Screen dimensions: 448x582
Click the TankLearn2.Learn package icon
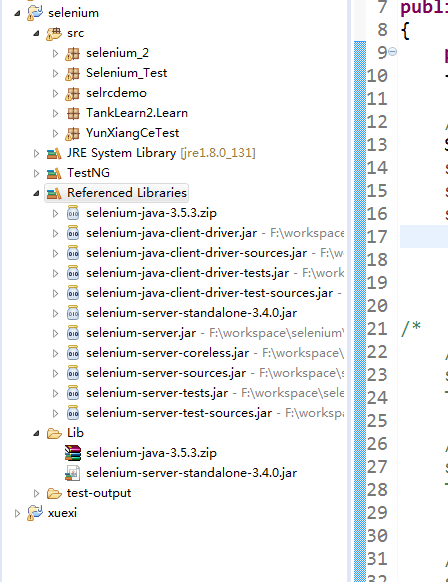pyautogui.click(x=73, y=113)
